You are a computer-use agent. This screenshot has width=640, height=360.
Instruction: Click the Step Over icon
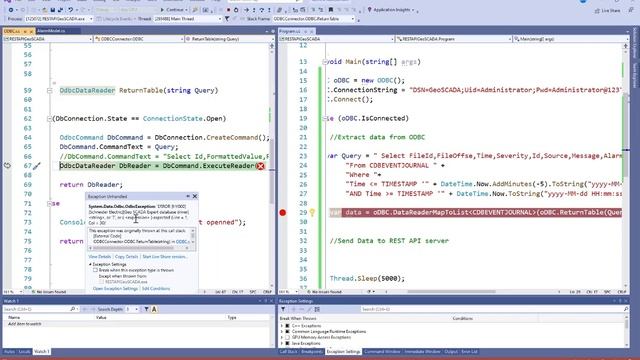click(x=261, y=10)
